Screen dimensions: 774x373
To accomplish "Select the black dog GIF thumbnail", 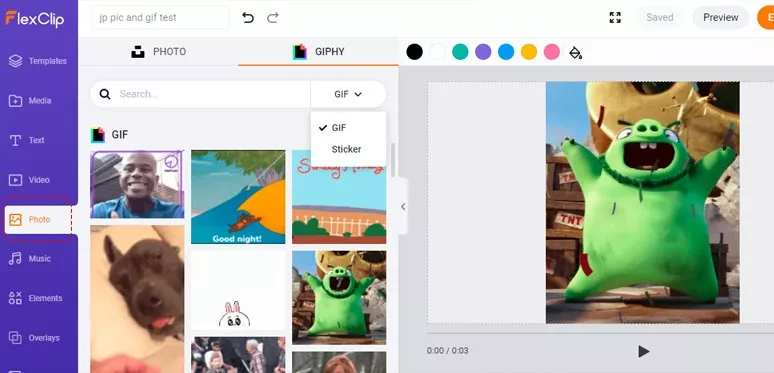I will [137, 298].
